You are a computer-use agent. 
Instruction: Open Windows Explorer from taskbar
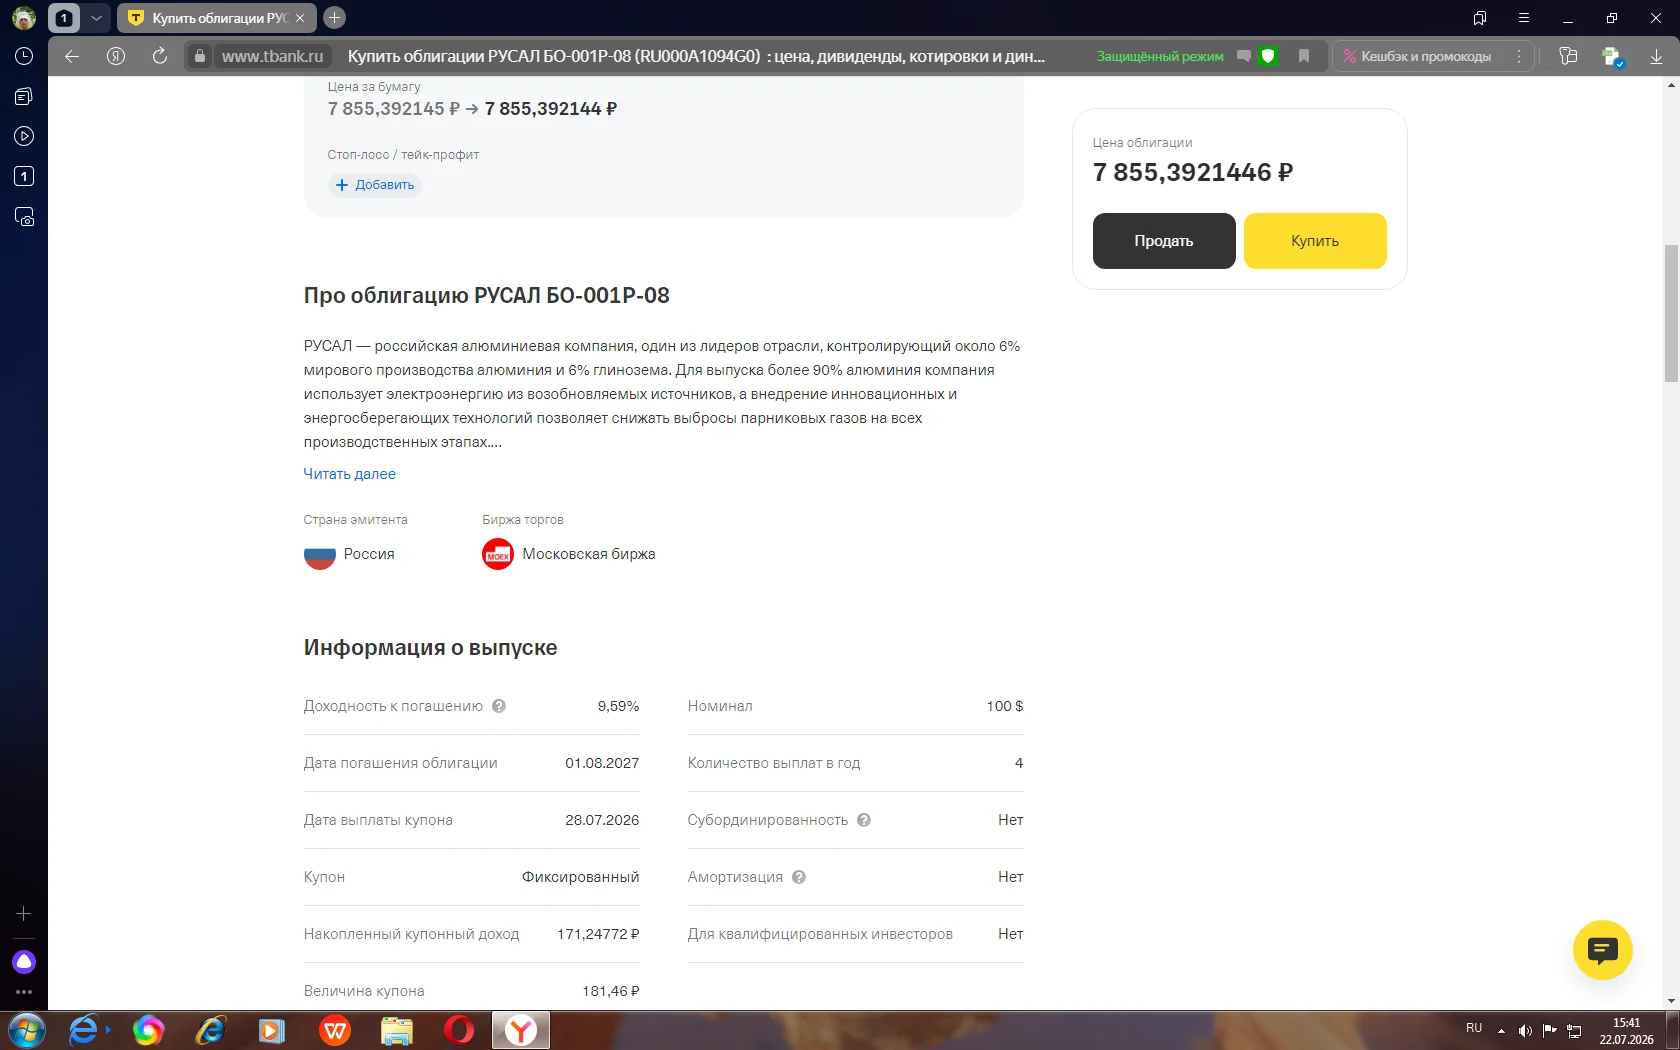[x=397, y=1030]
